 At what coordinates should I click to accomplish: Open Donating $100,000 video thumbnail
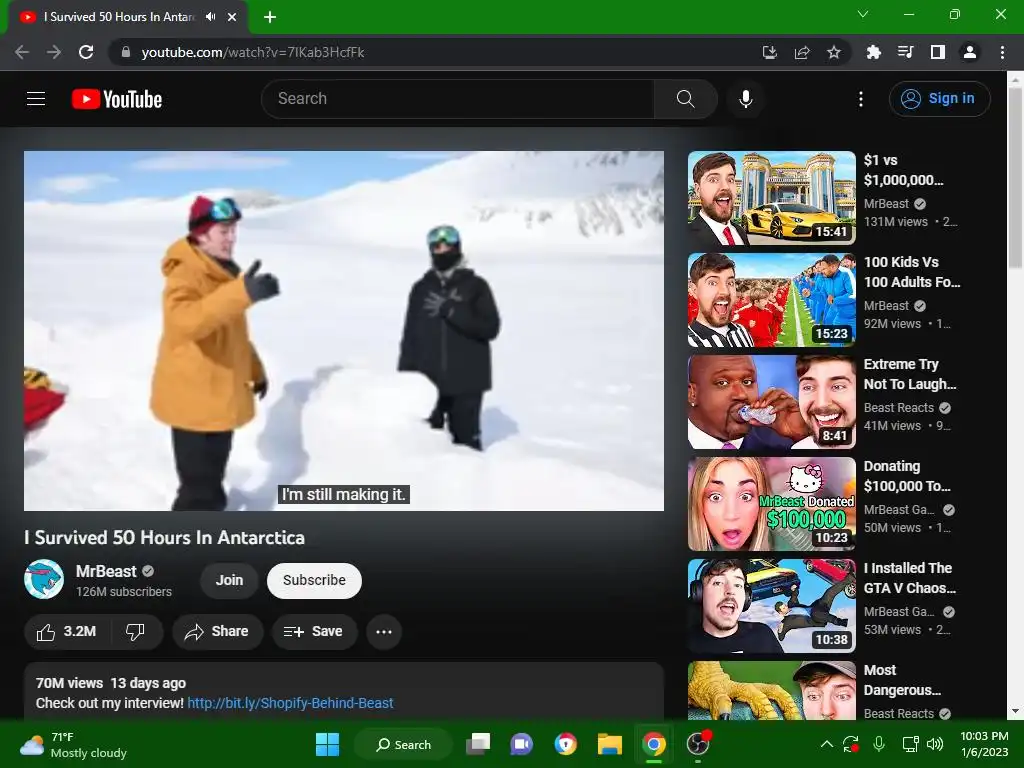pyautogui.click(x=771, y=504)
